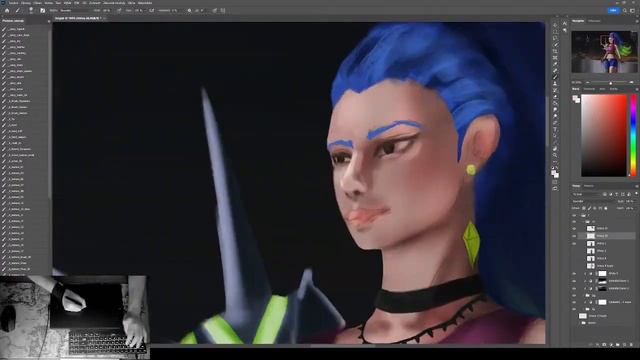
Task: Select the Brush tool in the toolbar
Action: click(x=555, y=77)
